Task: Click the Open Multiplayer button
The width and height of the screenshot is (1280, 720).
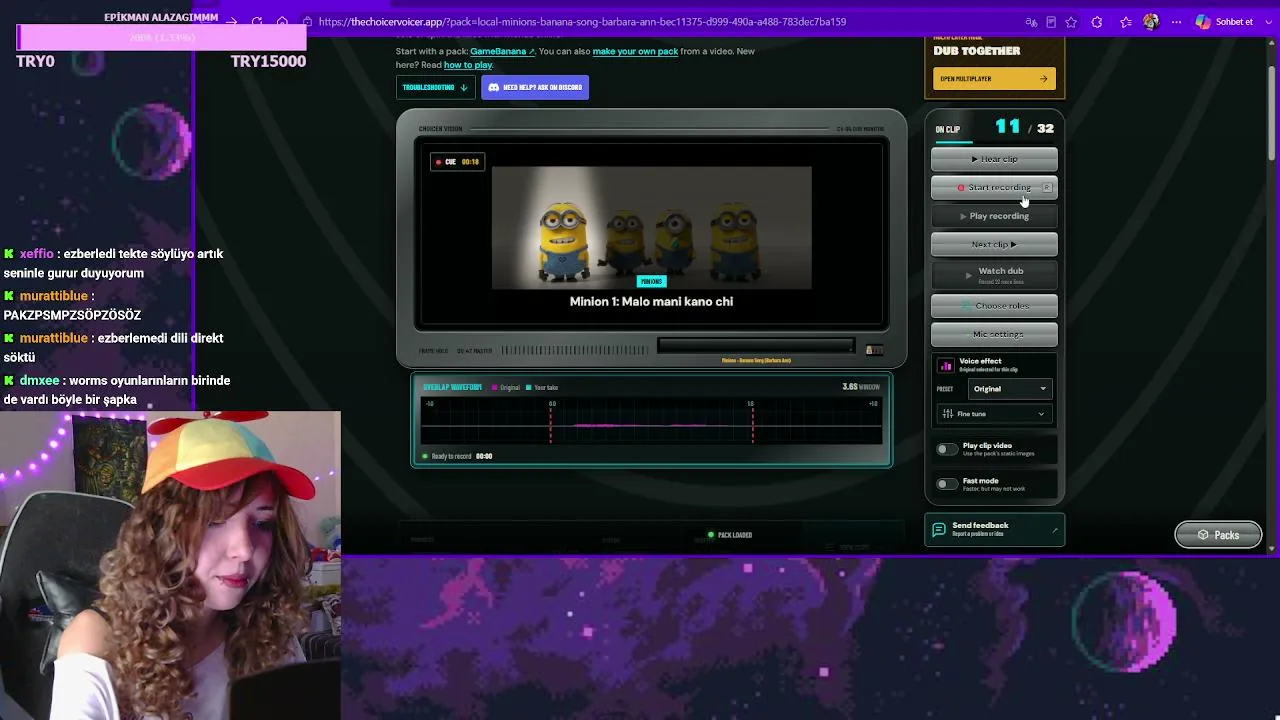Action: coord(994,79)
